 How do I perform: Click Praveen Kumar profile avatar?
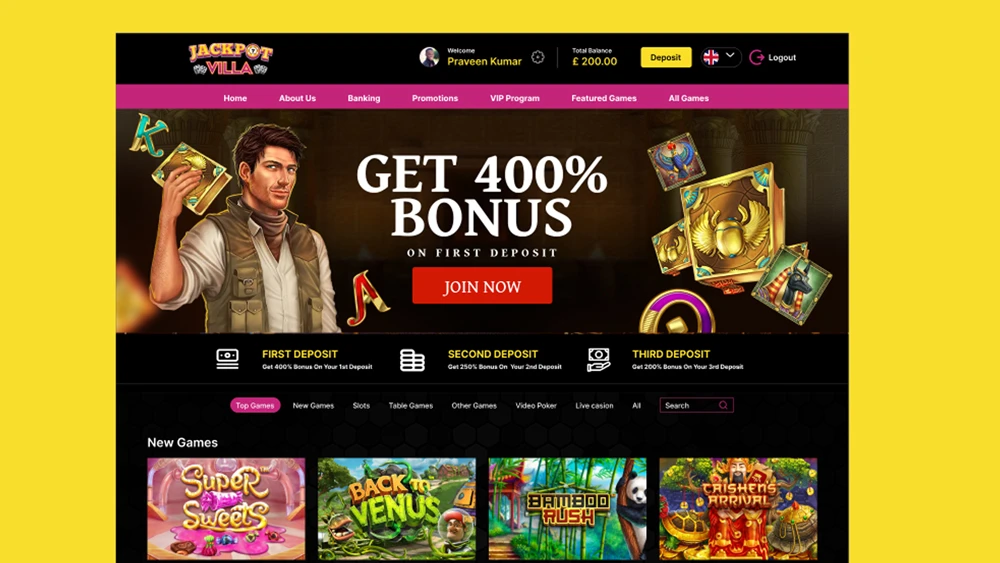pos(429,57)
